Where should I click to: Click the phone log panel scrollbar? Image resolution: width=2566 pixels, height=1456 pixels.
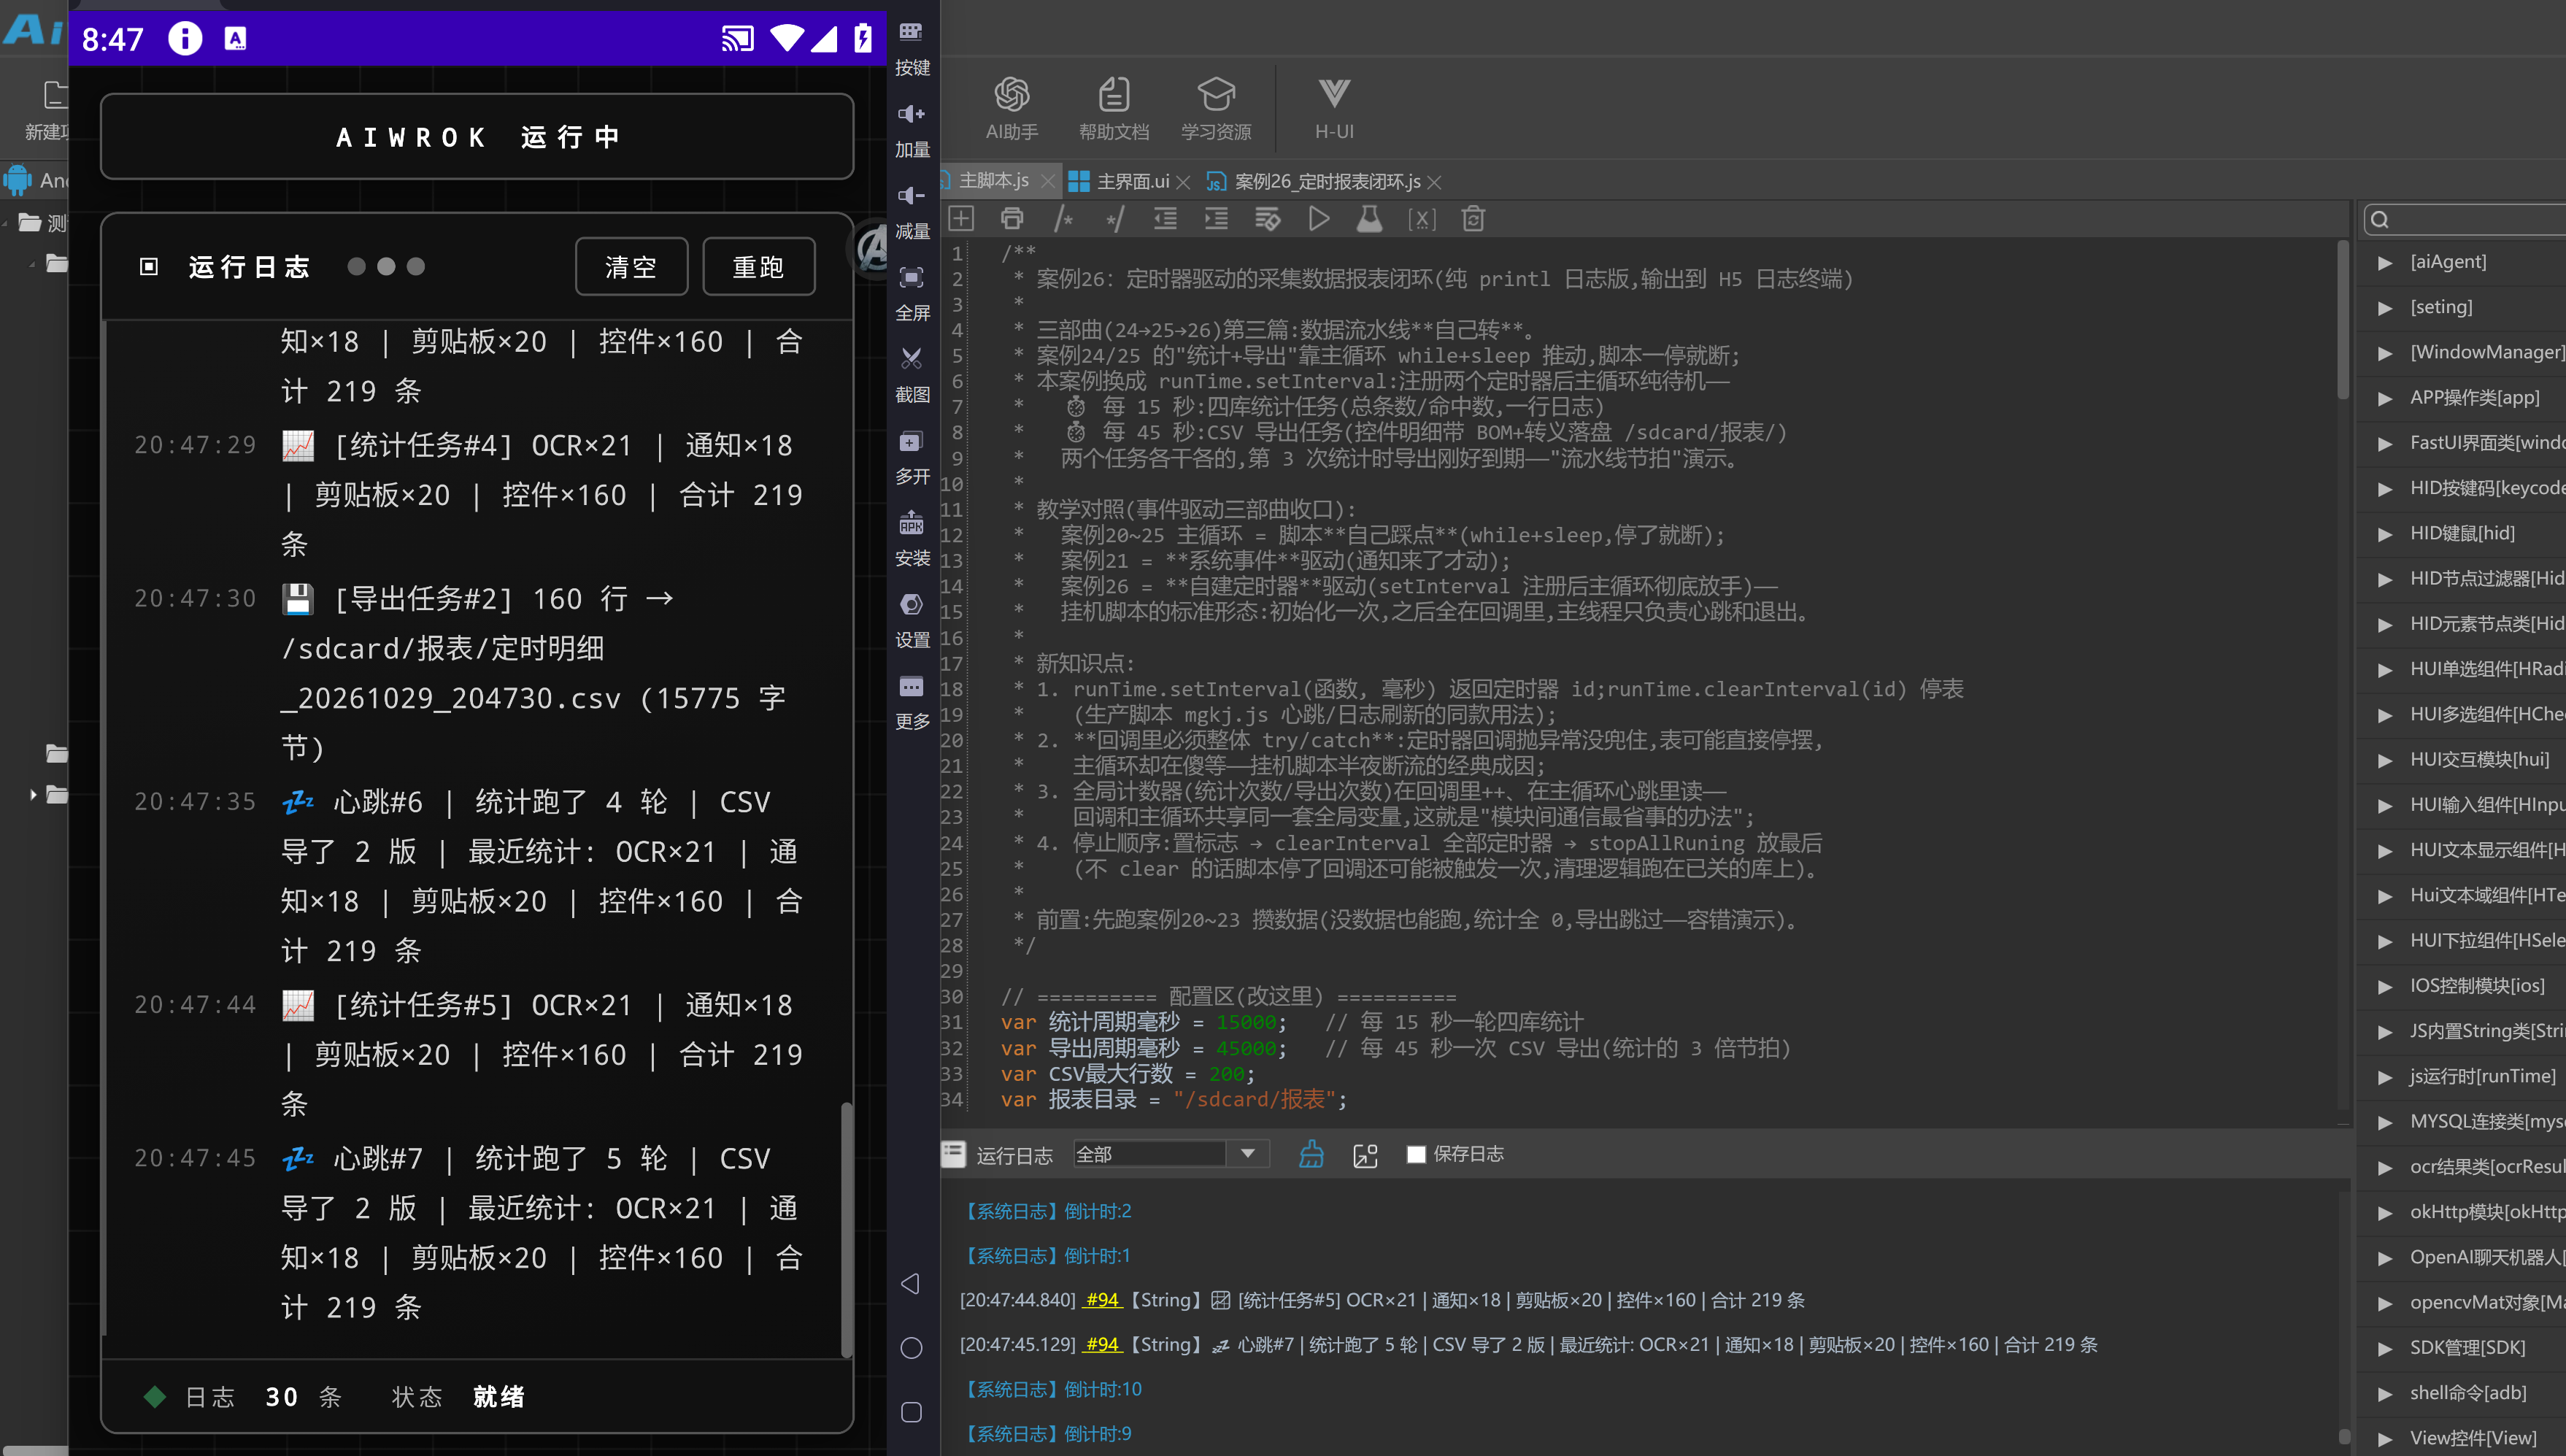pyautogui.click(x=846, y=1230)
